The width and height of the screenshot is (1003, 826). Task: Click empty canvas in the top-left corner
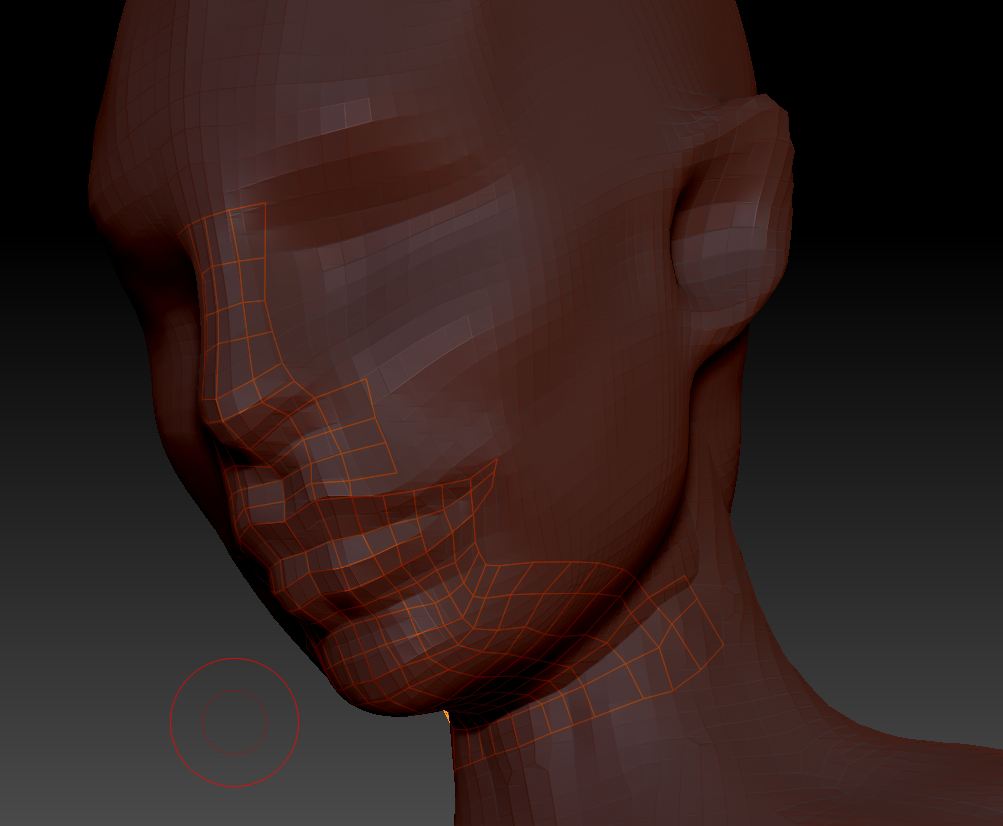[40, 40]
